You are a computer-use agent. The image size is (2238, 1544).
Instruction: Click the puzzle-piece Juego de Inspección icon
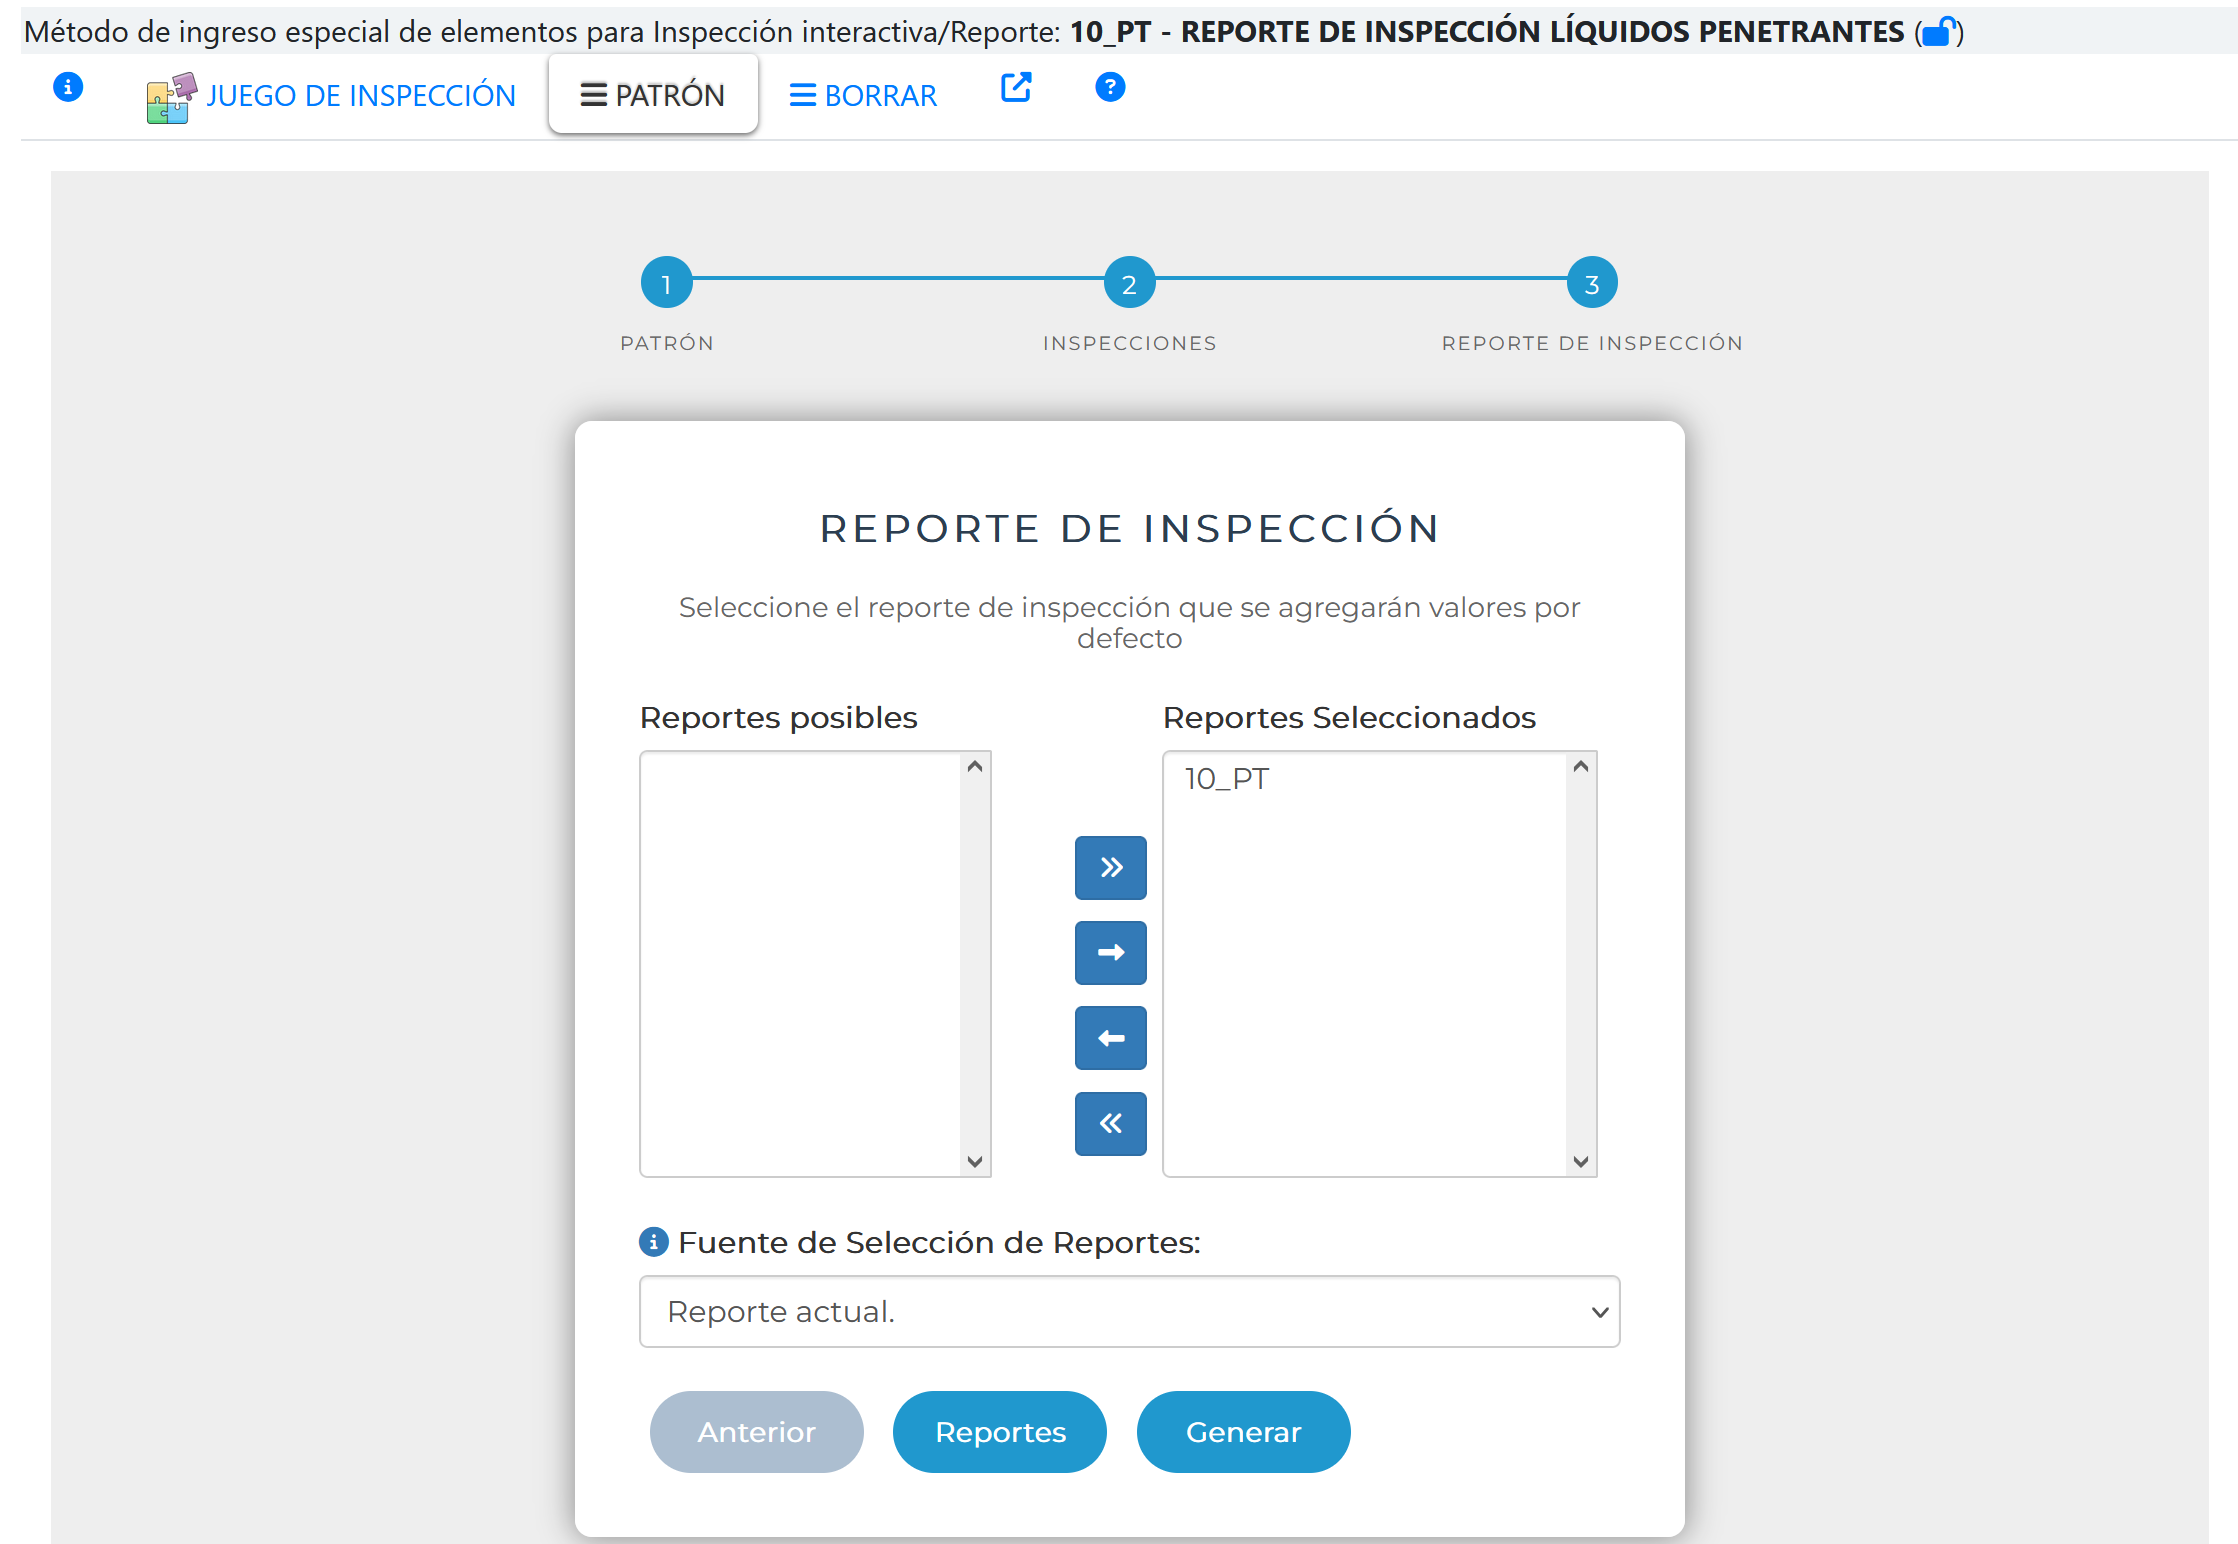tap(171, 98)
